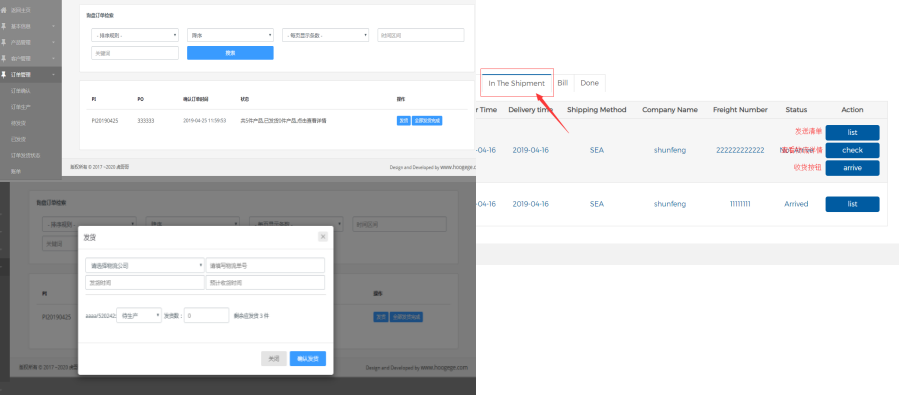Click the home icon beside 返回主页

3,10
